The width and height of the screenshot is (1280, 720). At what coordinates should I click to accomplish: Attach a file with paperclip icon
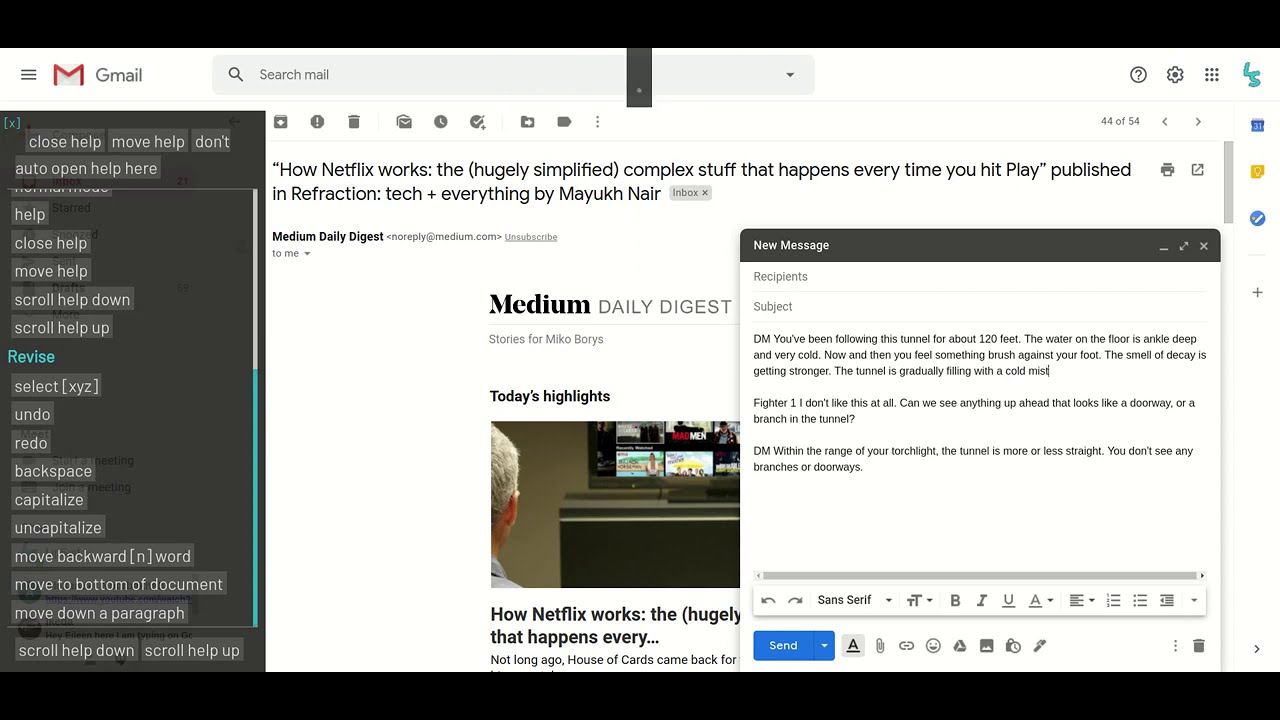point(880,646)
